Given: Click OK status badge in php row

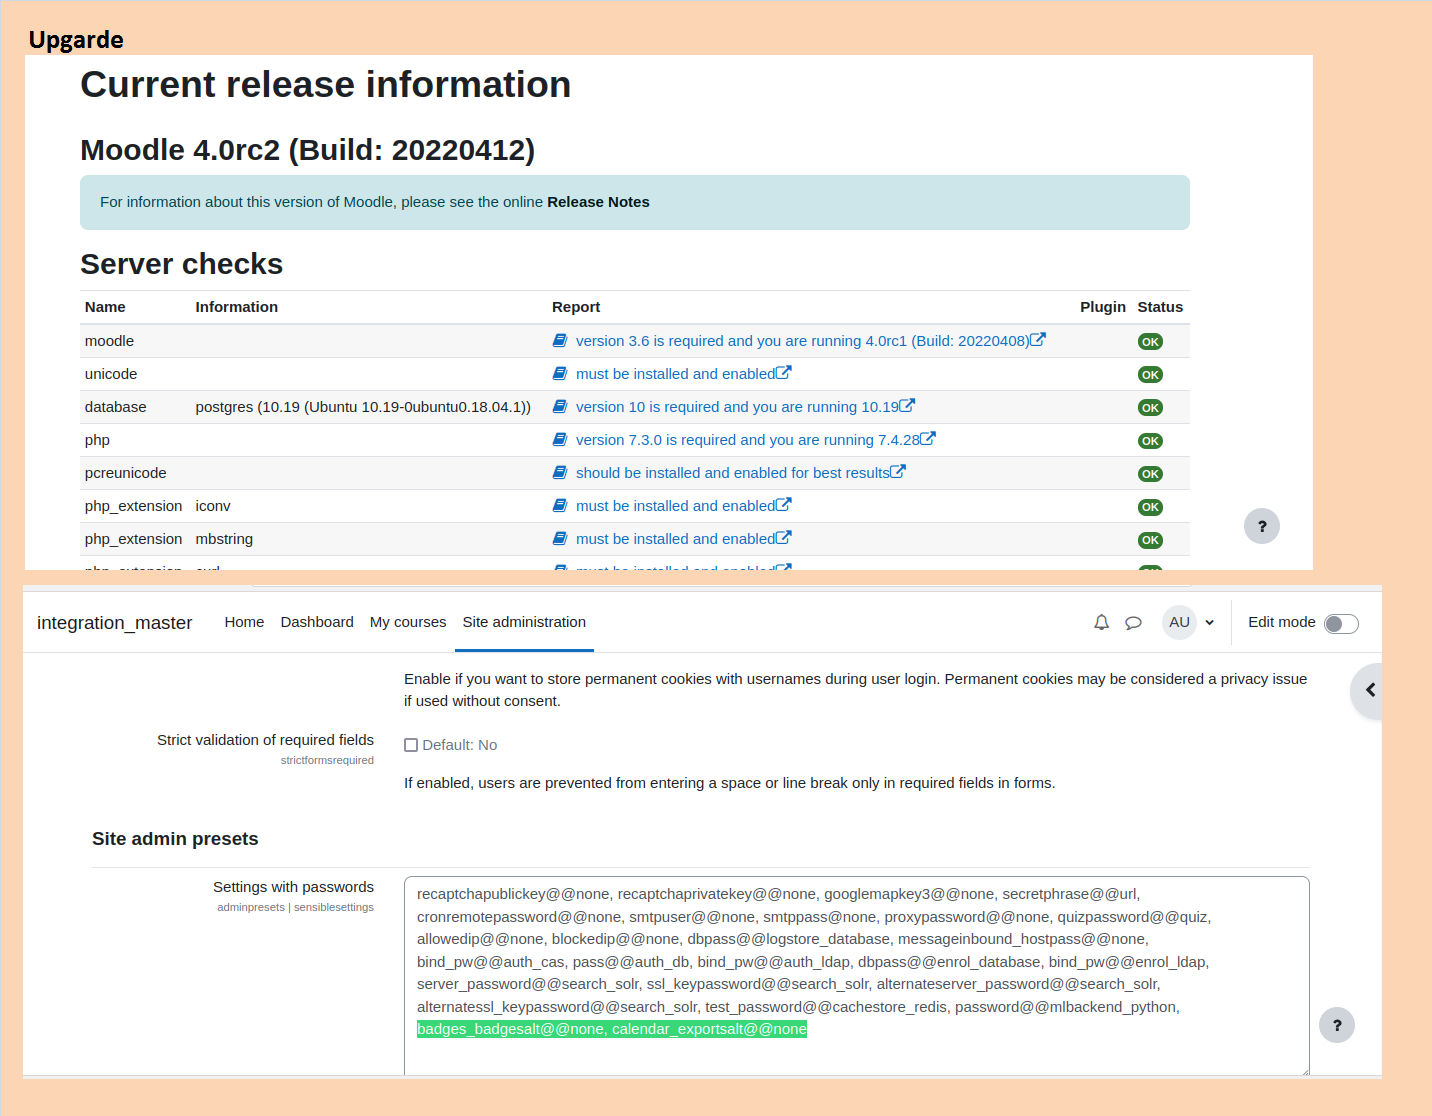Looking at the screenshot, I should [1150, 441].
